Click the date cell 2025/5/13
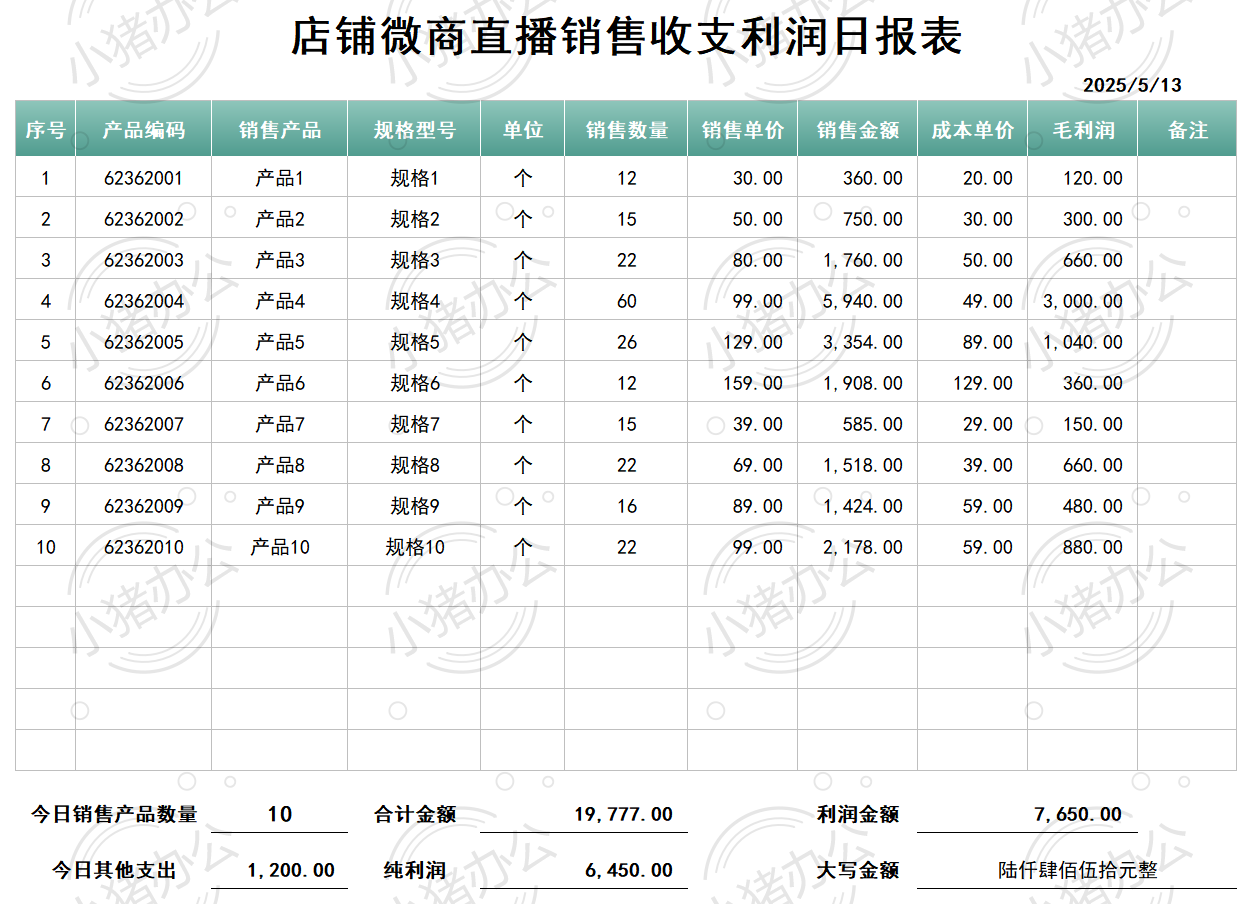The image size is (1252, 904). (1132, 85)
